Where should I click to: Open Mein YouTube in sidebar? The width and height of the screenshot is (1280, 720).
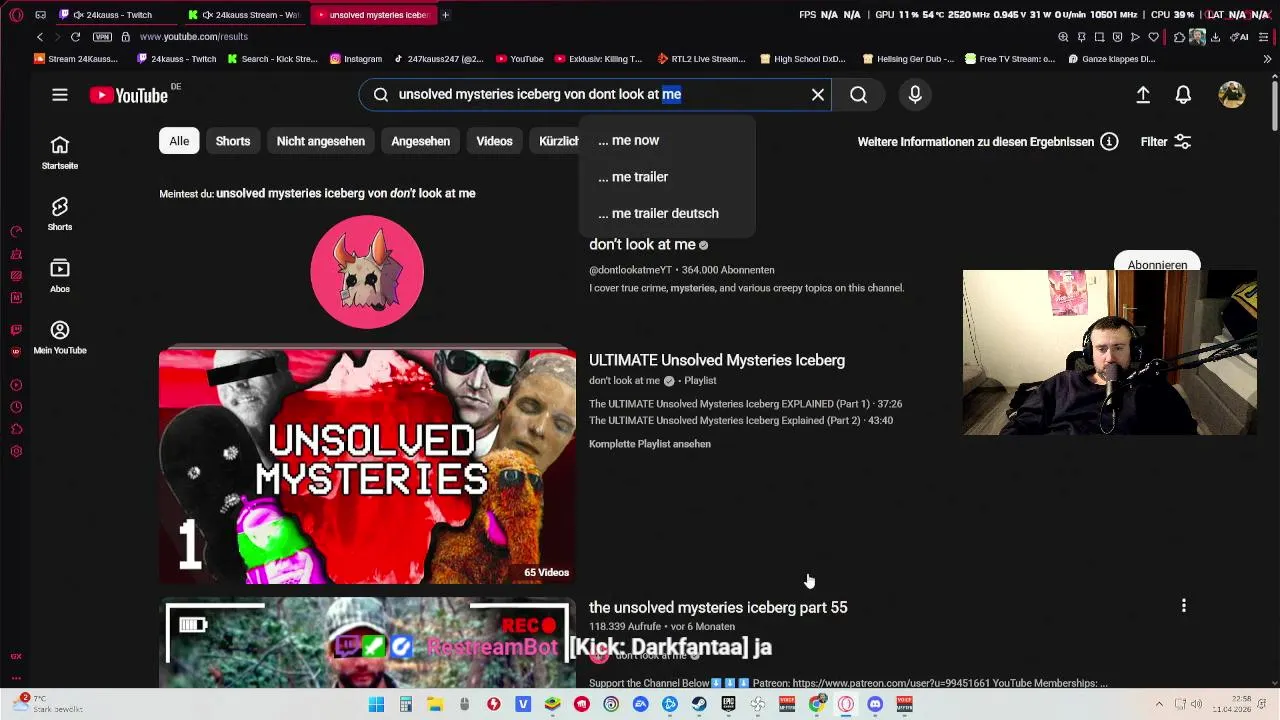pos(60,337)
